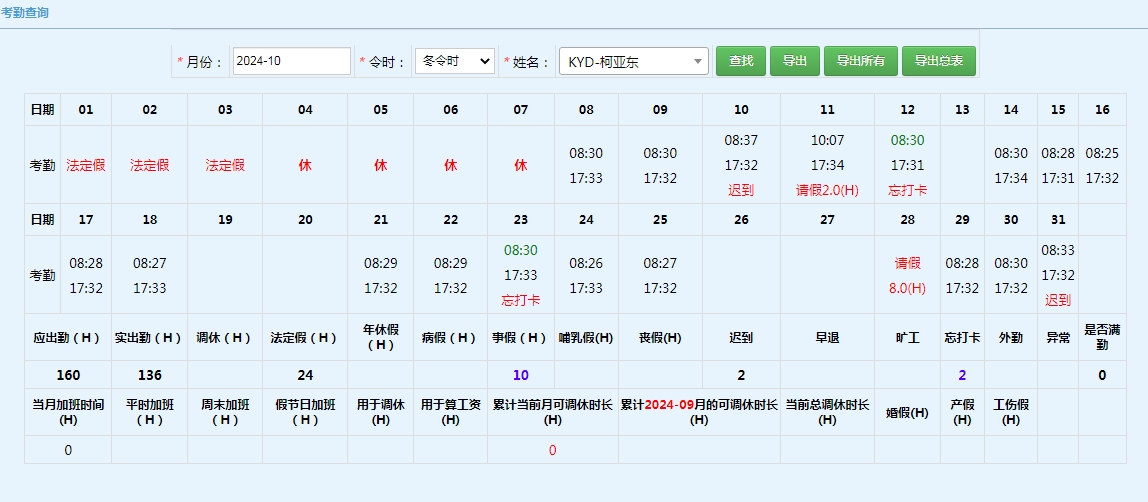1148x502 pixels.
Task: Select the 请假 8.0(H) cell on day 28
Action: pyautogui.click(x=907, y=276)
